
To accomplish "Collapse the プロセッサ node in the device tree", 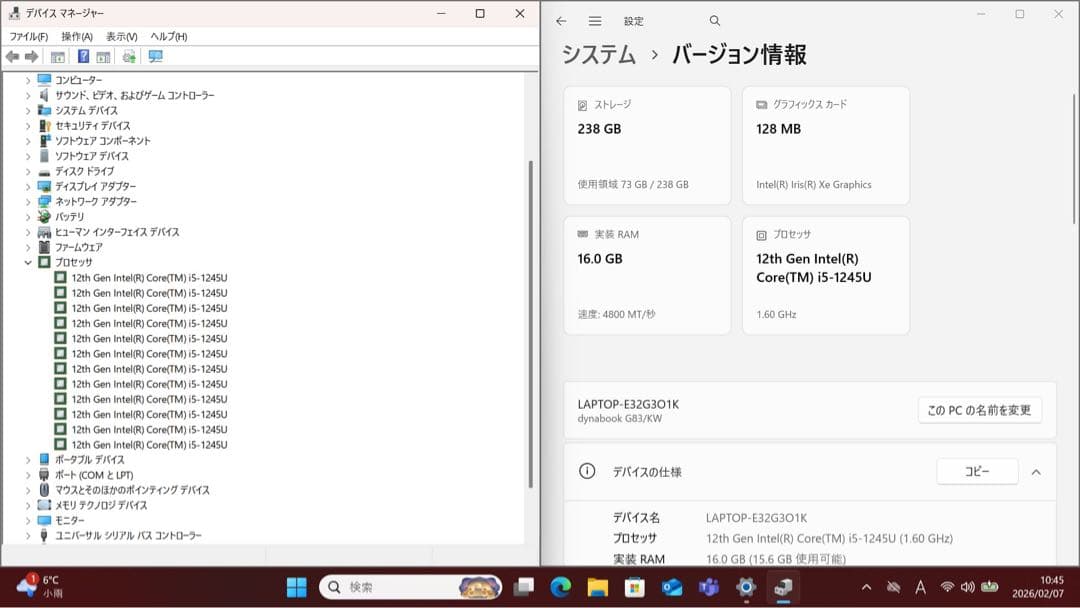I will click(x=29, y=262).
